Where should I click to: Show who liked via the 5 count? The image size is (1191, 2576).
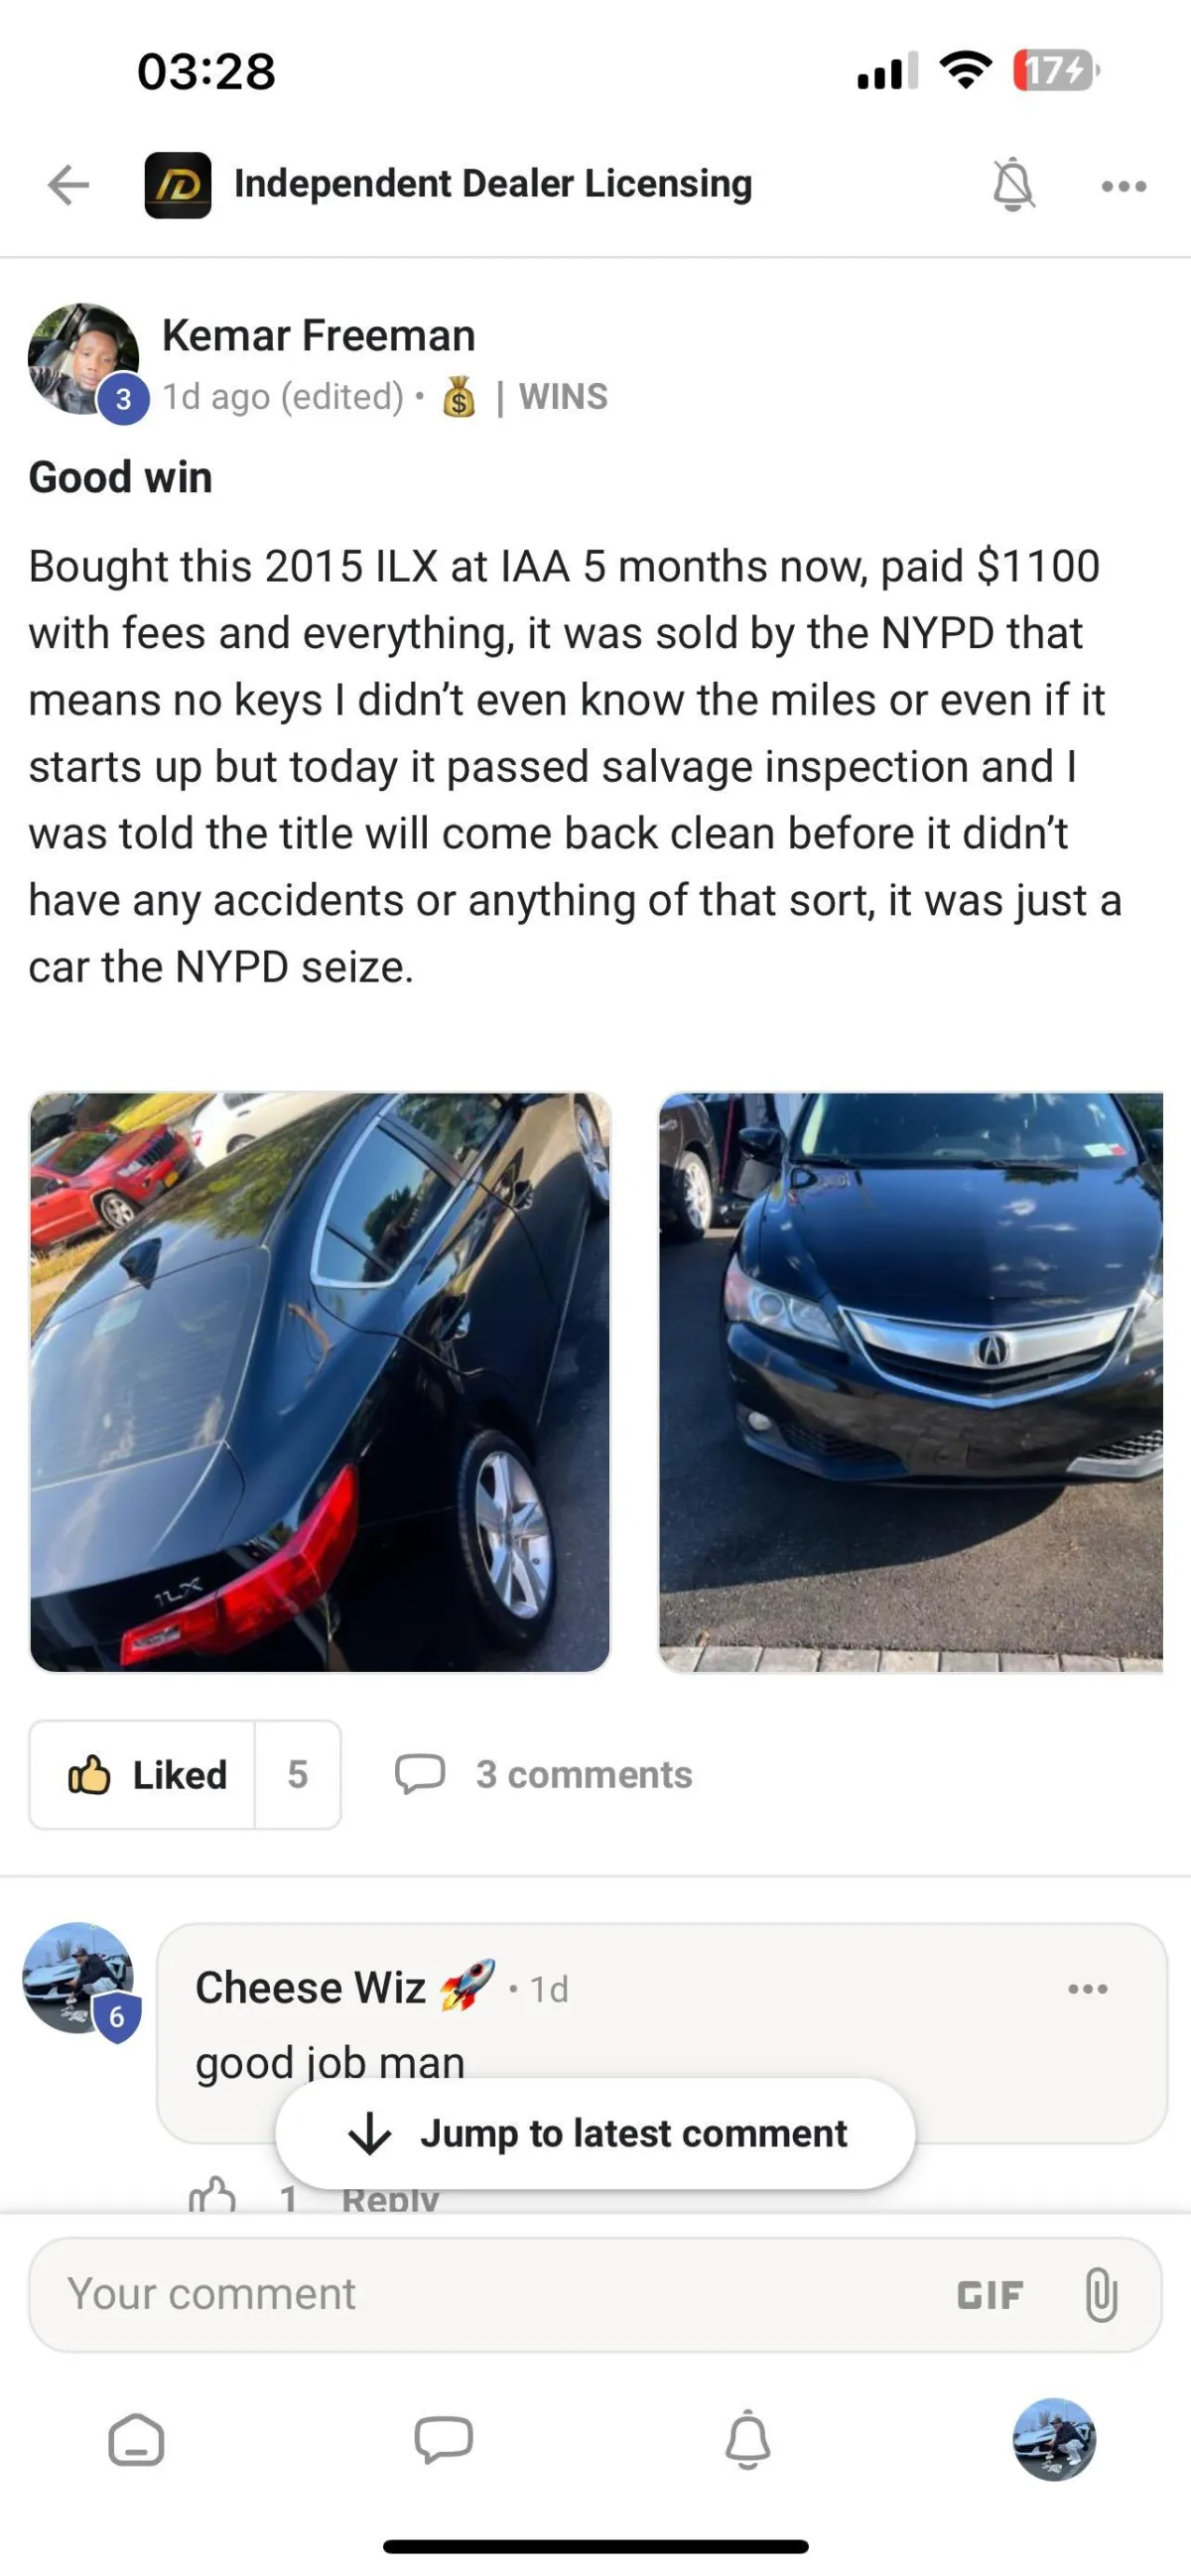click(x=298, y=1774)
